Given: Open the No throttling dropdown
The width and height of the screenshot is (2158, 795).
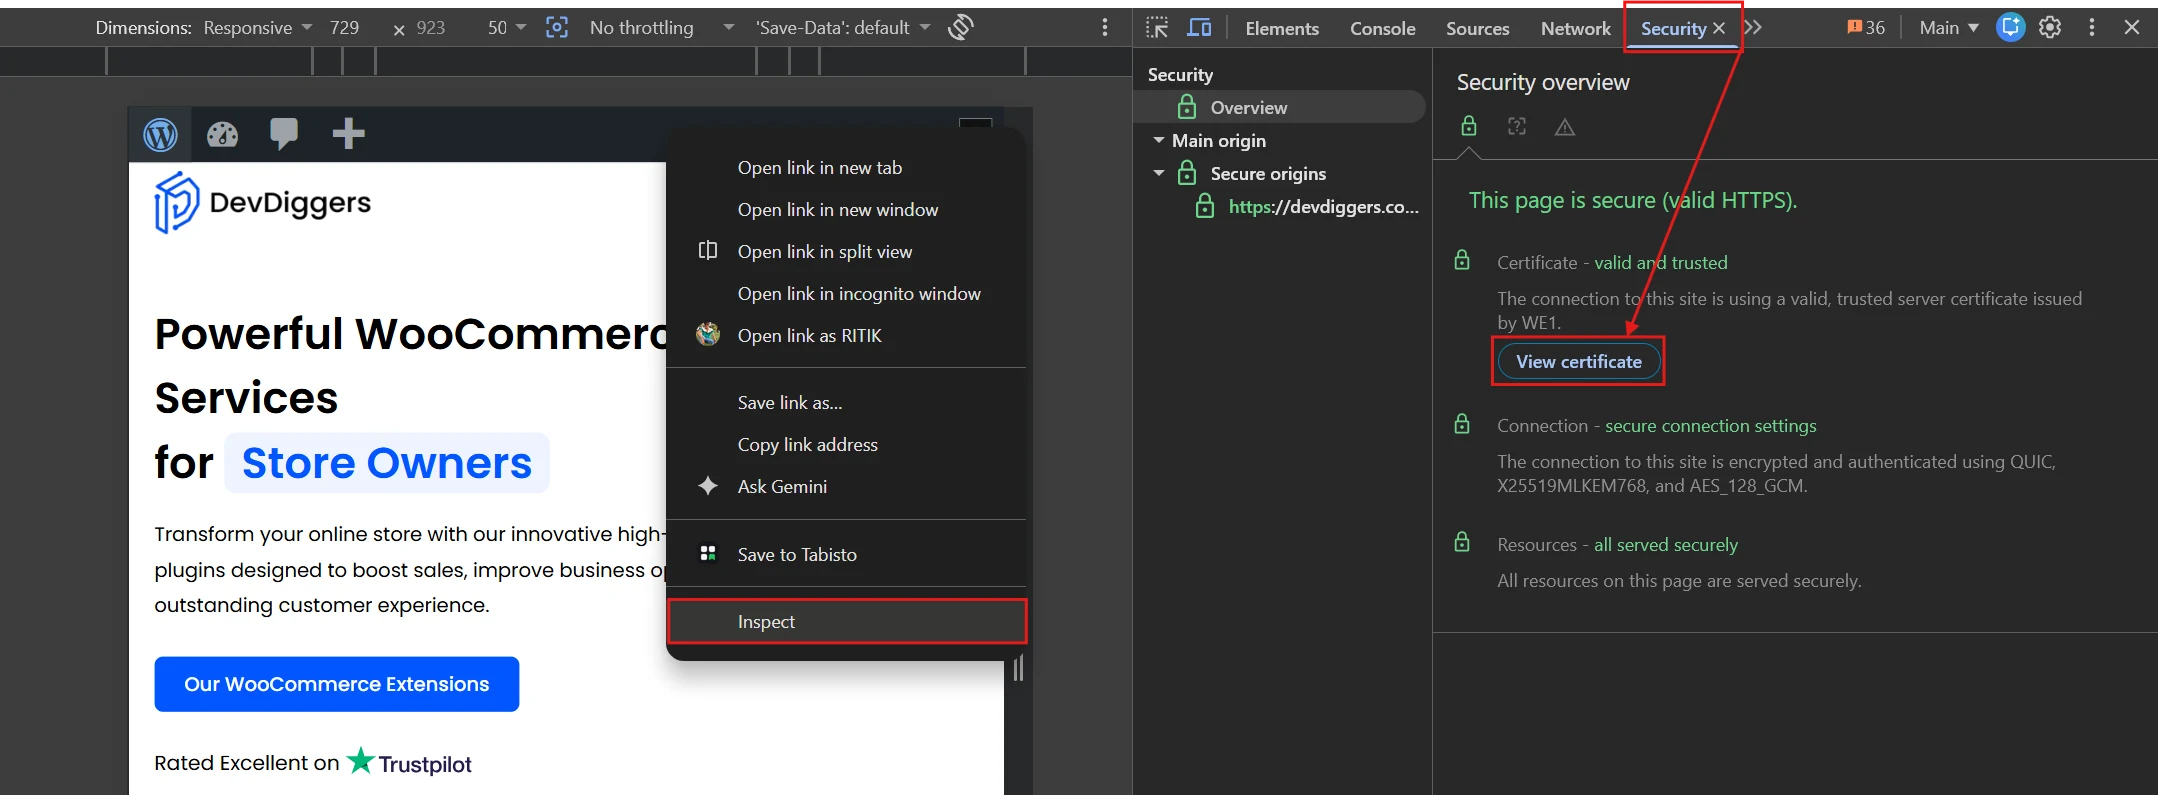Looking at the screenshot, I should tap(661, 28).
